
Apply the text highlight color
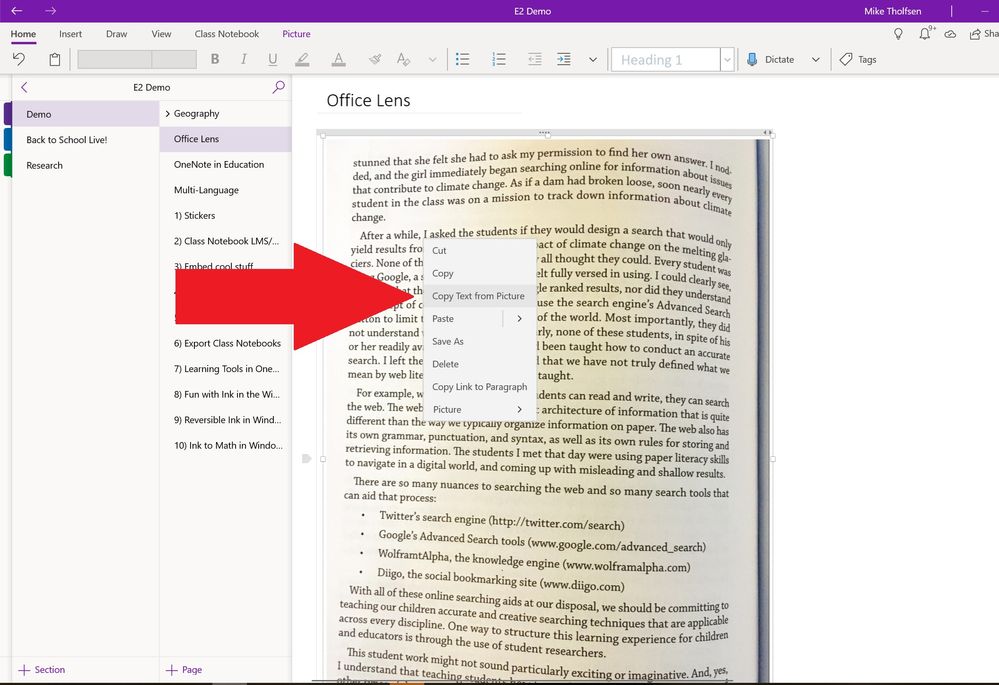[x=302, y=59]
